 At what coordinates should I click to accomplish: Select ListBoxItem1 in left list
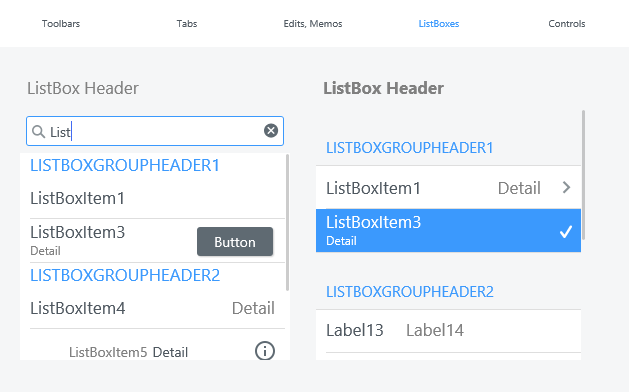tap(157, 198)
